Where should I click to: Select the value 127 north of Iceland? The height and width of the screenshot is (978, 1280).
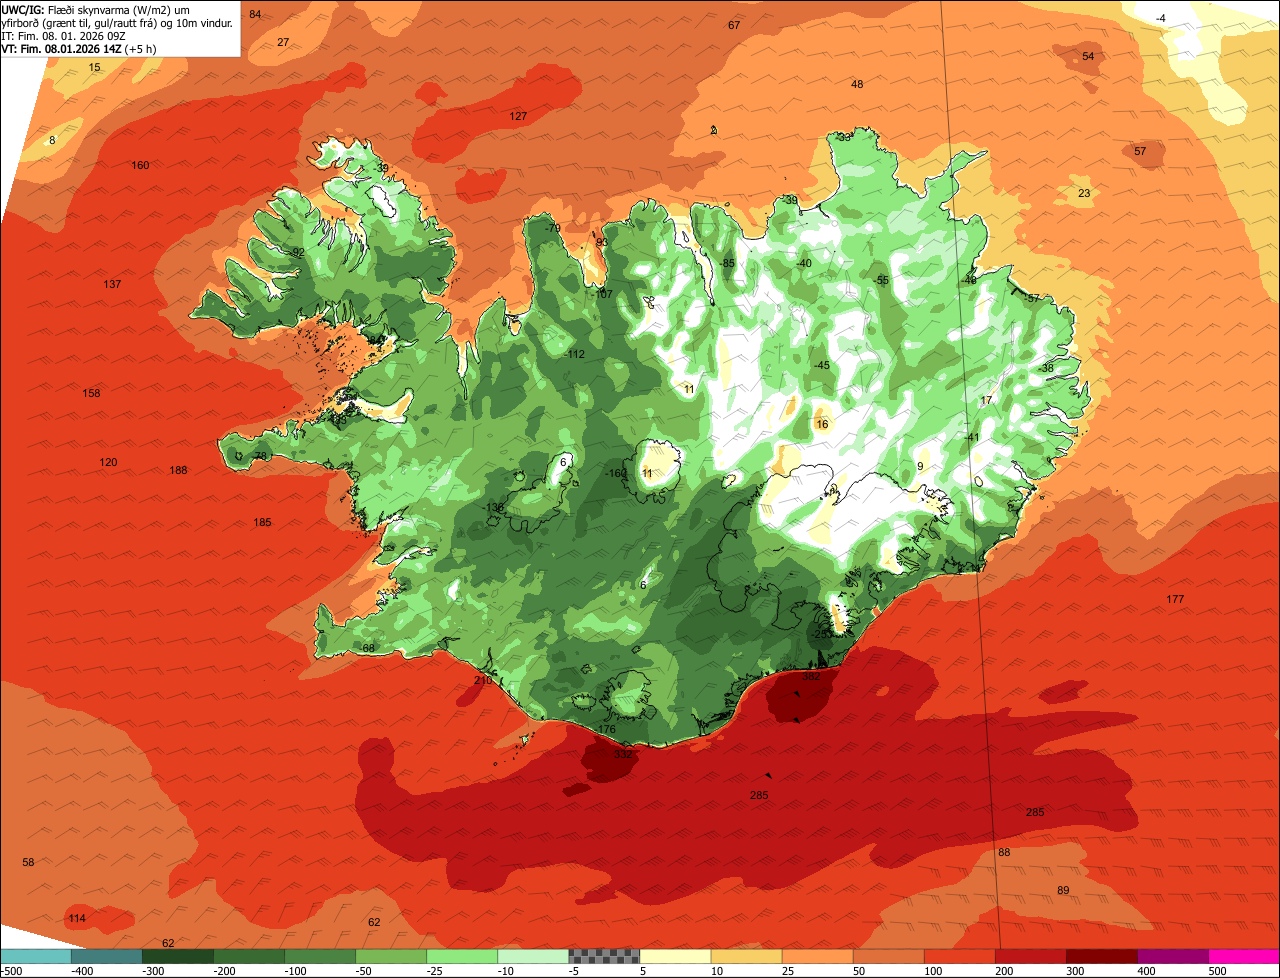518,116
